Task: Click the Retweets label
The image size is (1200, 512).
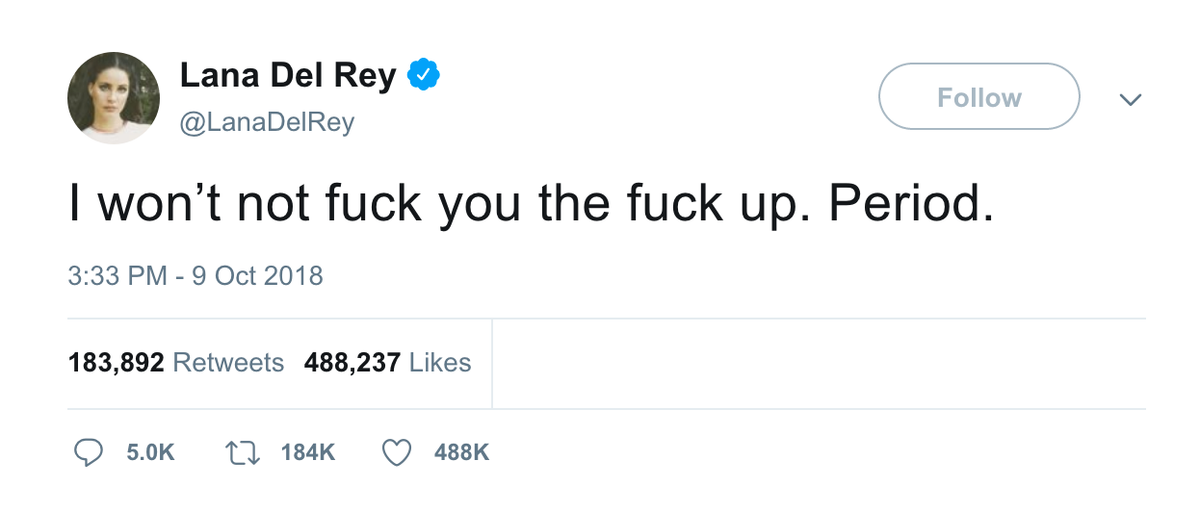Action: (229, 362)
